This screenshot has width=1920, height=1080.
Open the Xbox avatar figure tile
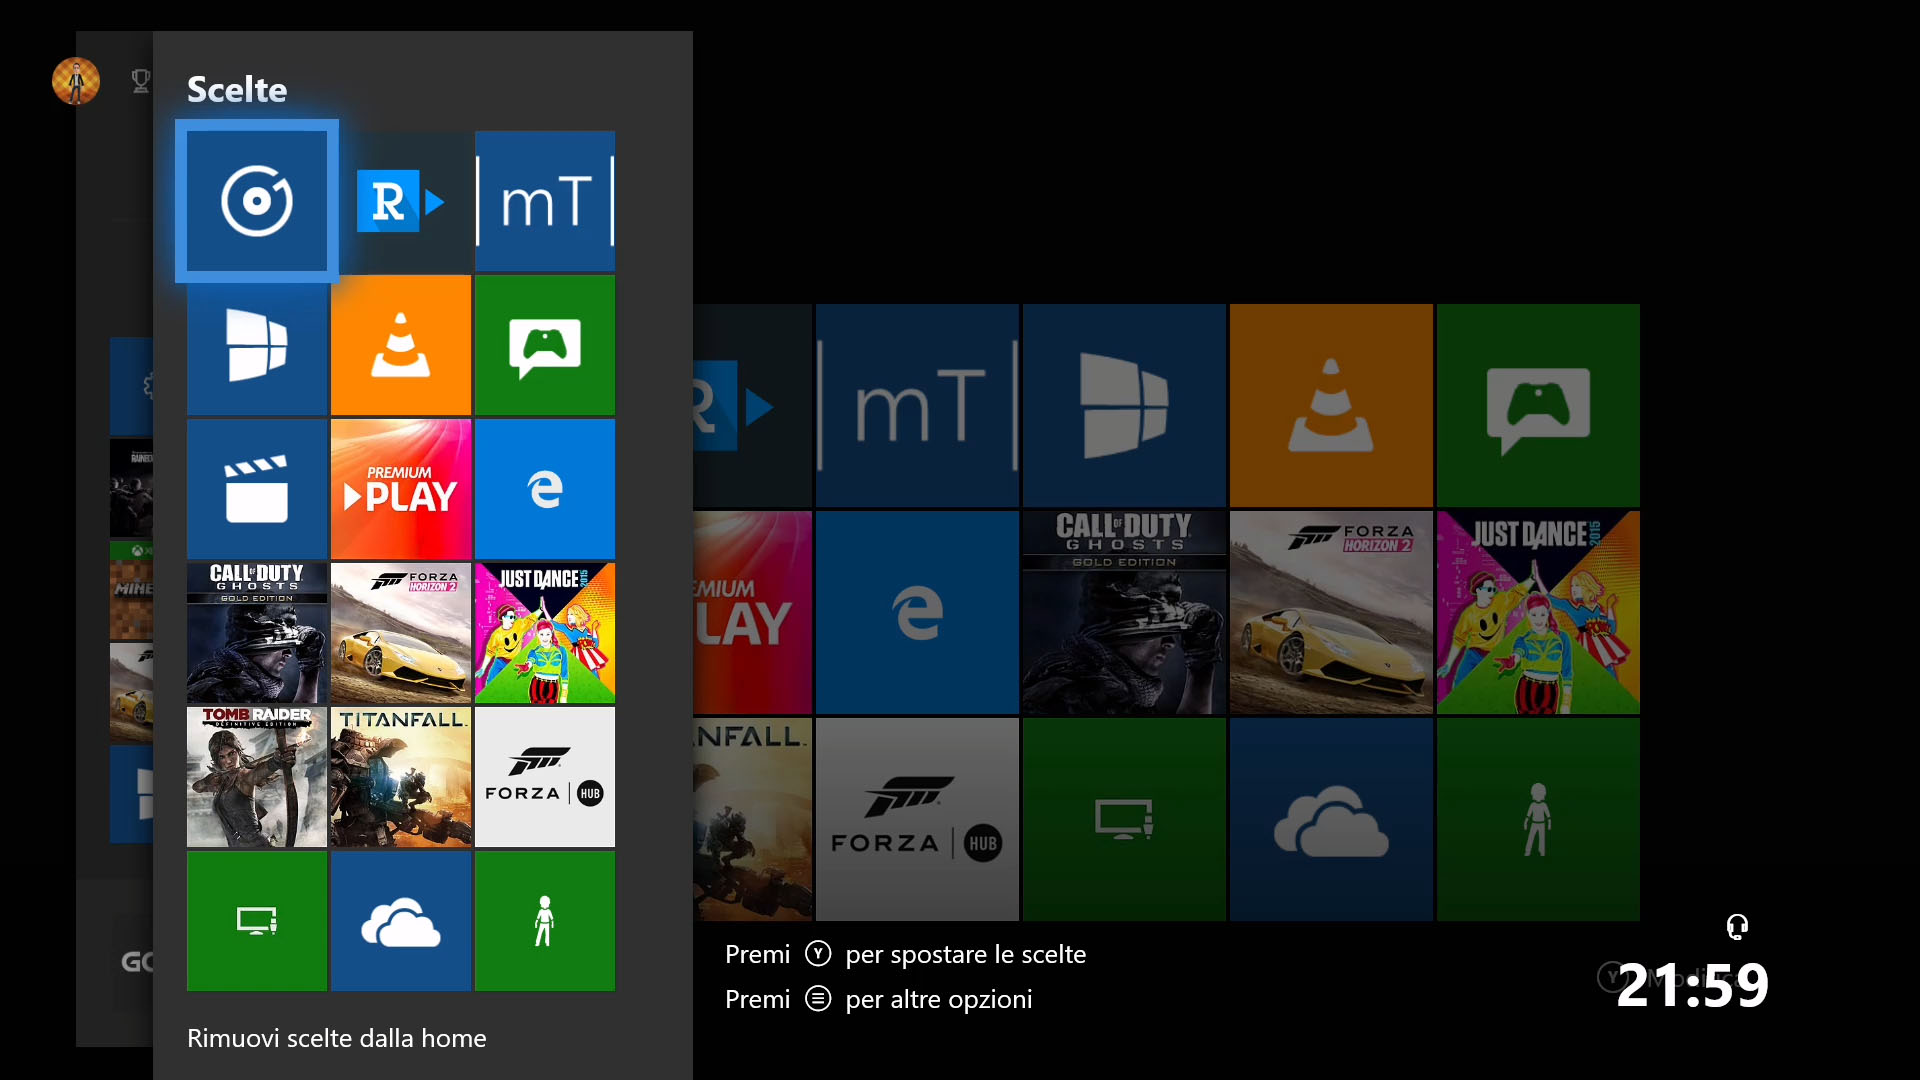[x=545, y=921]
